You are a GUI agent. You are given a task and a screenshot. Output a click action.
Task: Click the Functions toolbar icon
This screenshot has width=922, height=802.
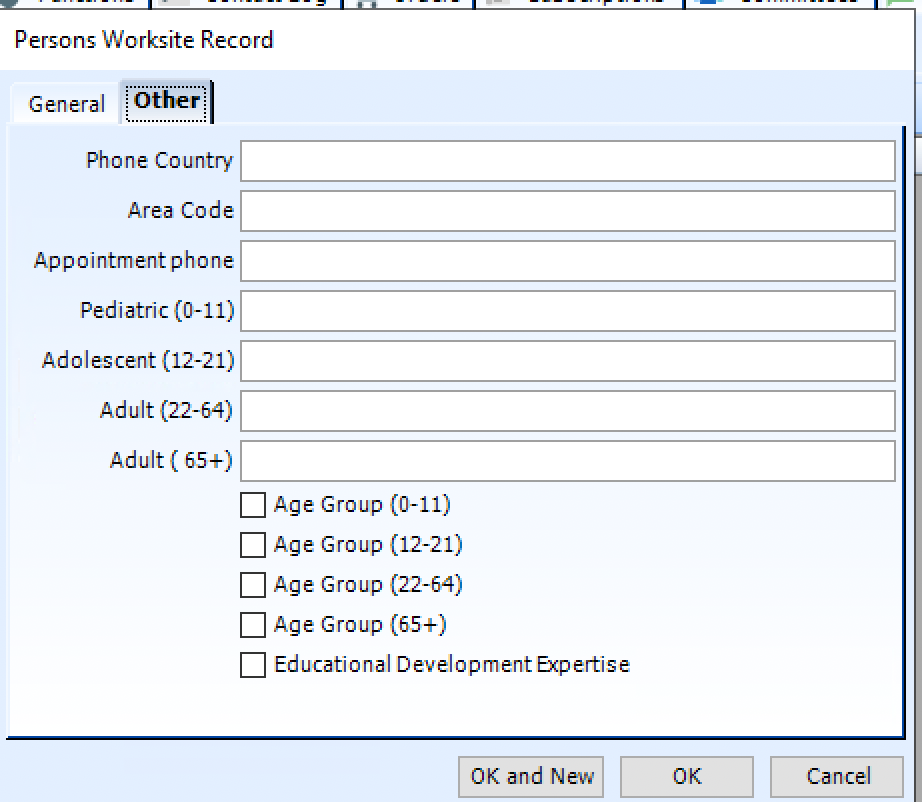coord(85,3)
